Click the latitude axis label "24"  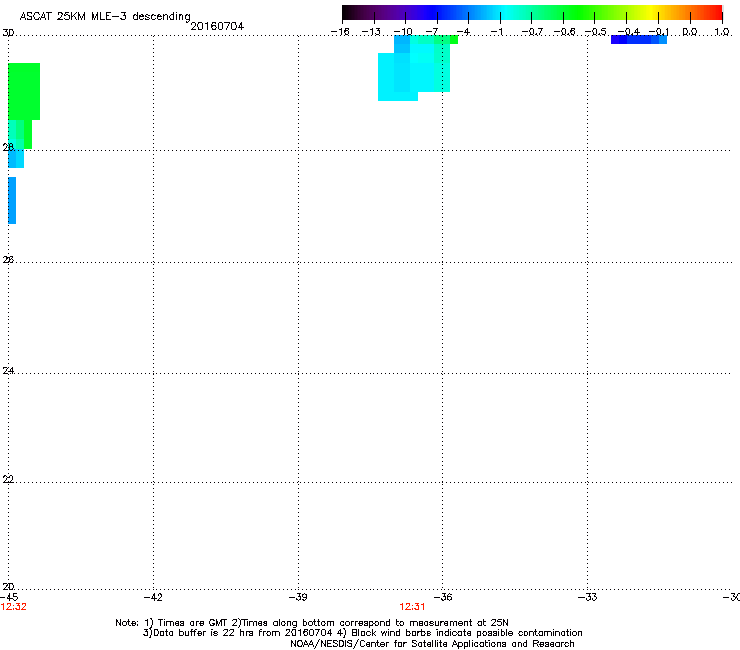tap(8, 371)
